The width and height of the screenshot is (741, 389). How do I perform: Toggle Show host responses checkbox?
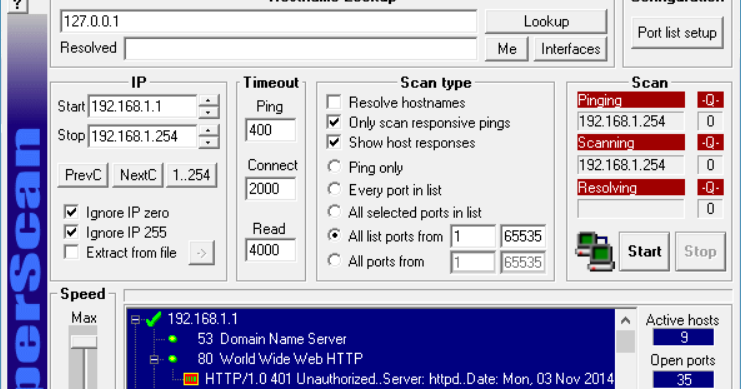coord(334,142)
